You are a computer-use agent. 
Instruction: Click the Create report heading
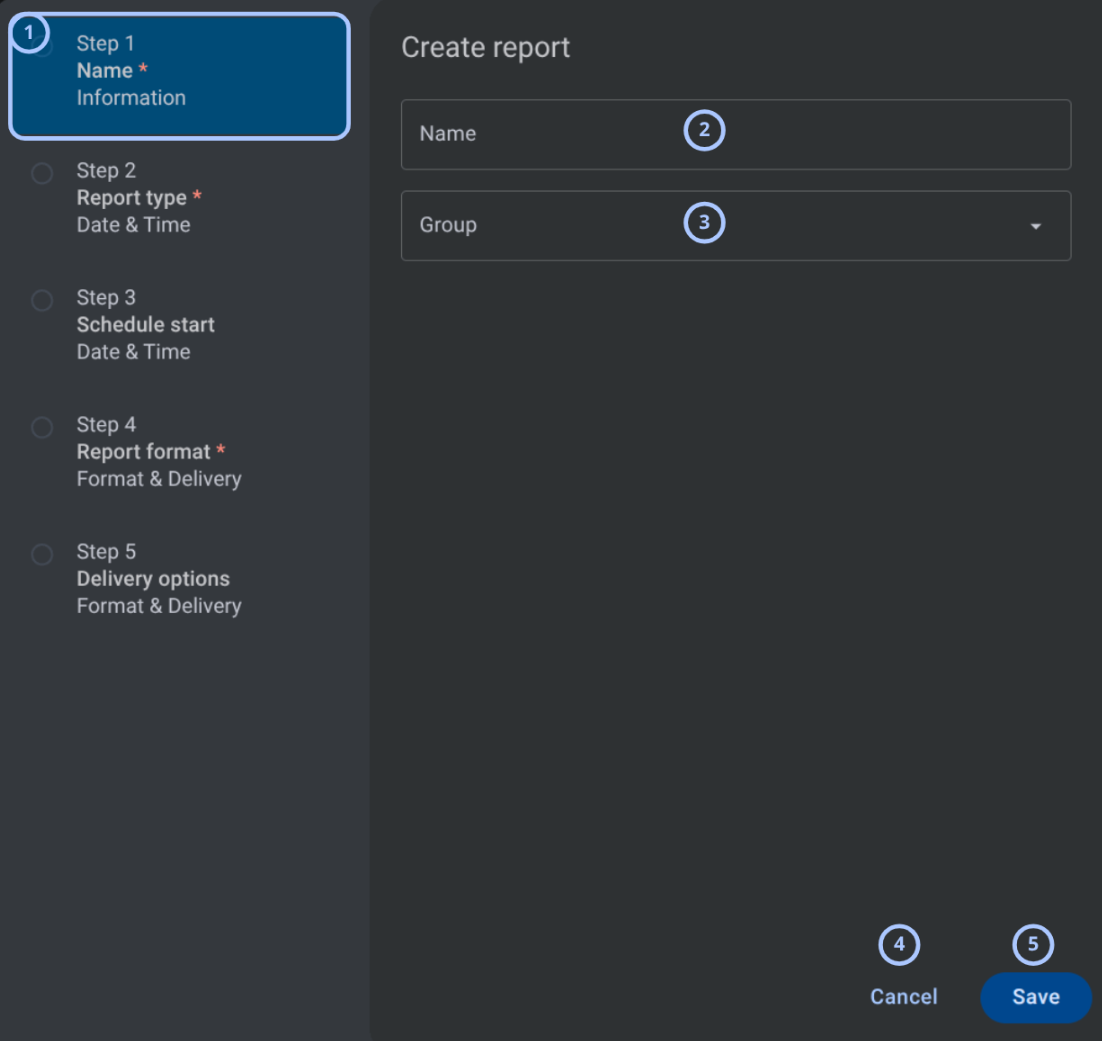(486, 48)
